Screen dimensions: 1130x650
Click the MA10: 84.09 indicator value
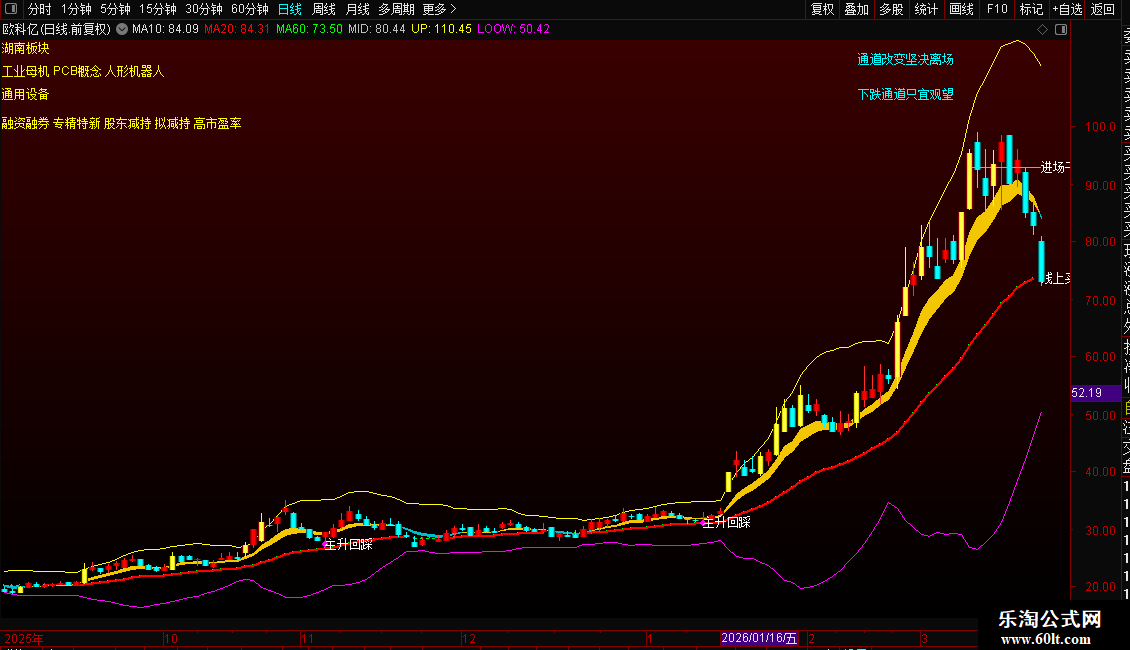(x=165, y=29)
